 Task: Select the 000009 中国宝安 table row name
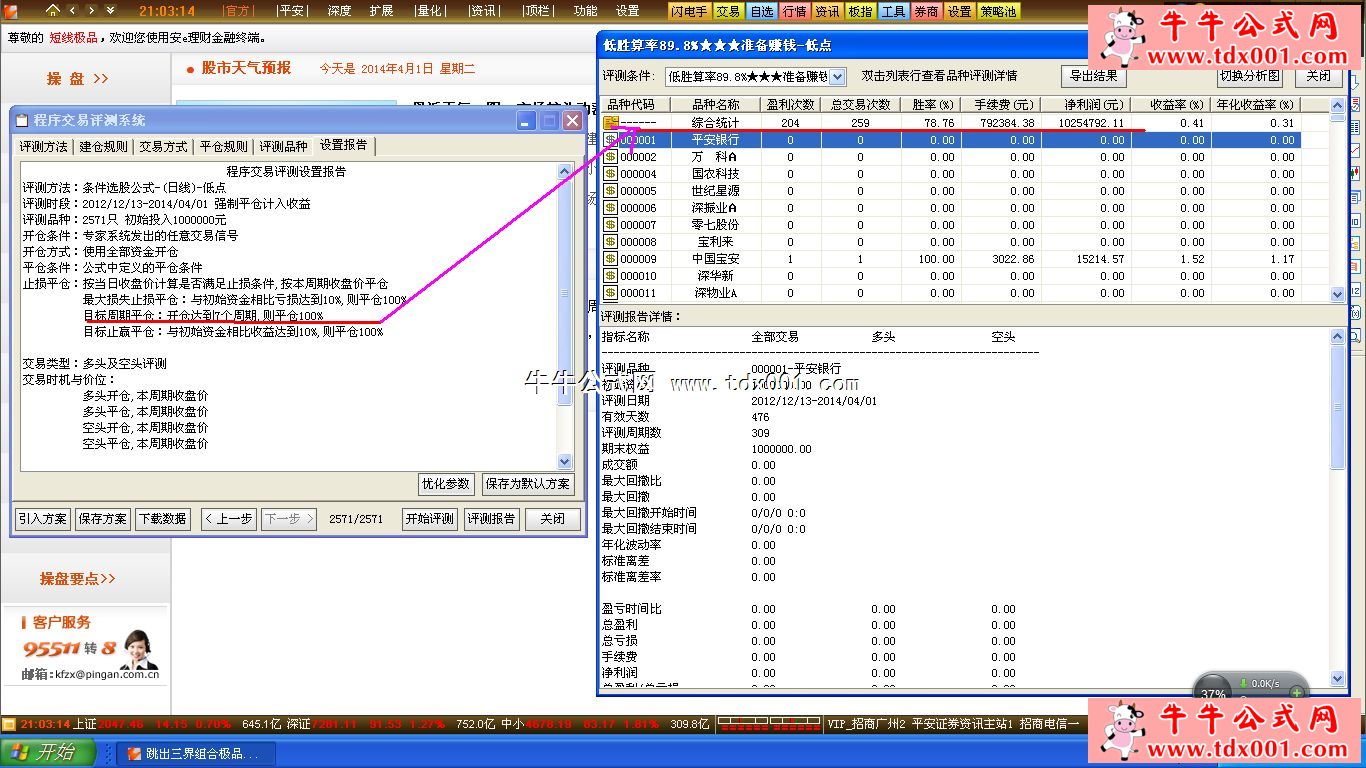[x=716, y=259]
